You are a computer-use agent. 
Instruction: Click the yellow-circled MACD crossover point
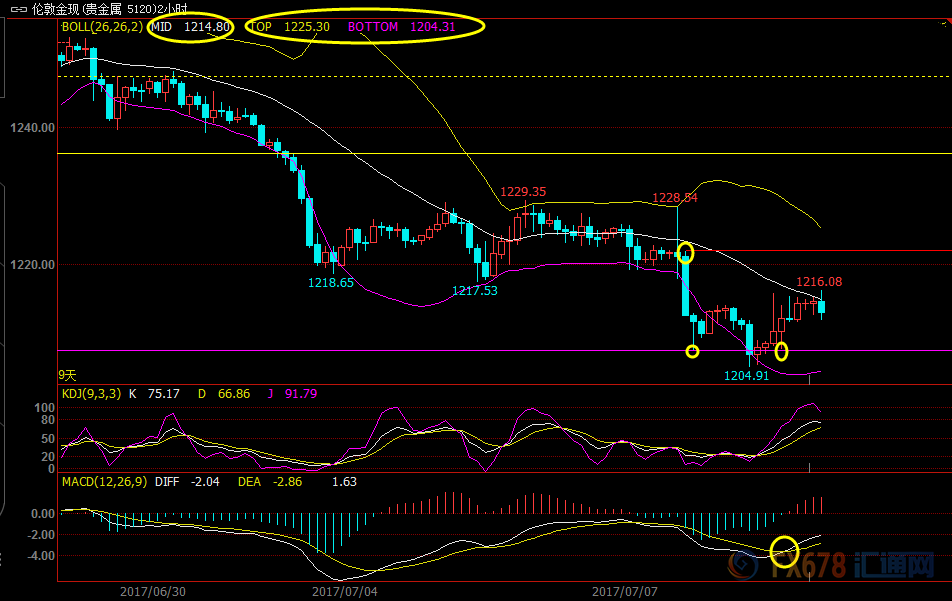[785, 549]
